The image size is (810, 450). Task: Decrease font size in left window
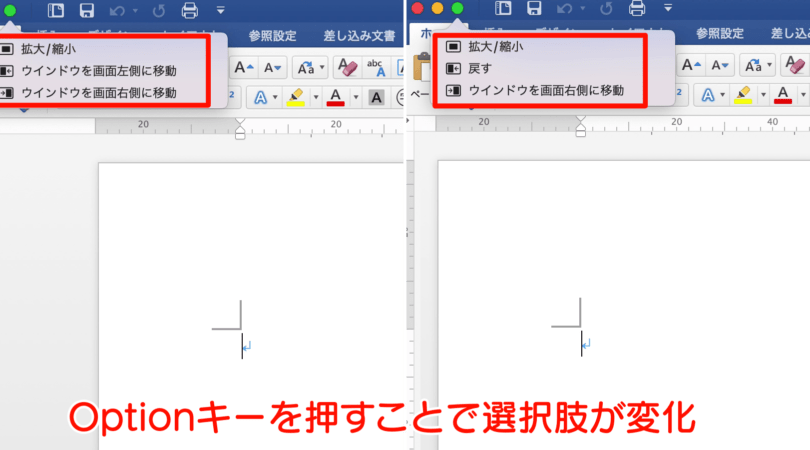click(x=272, y=68)
